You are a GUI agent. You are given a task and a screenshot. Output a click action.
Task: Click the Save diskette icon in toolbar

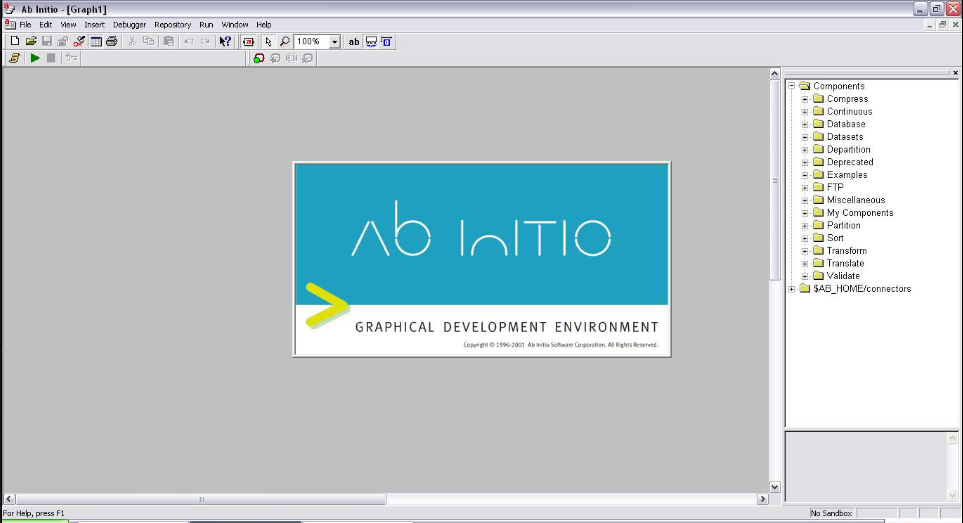(47, 41)
